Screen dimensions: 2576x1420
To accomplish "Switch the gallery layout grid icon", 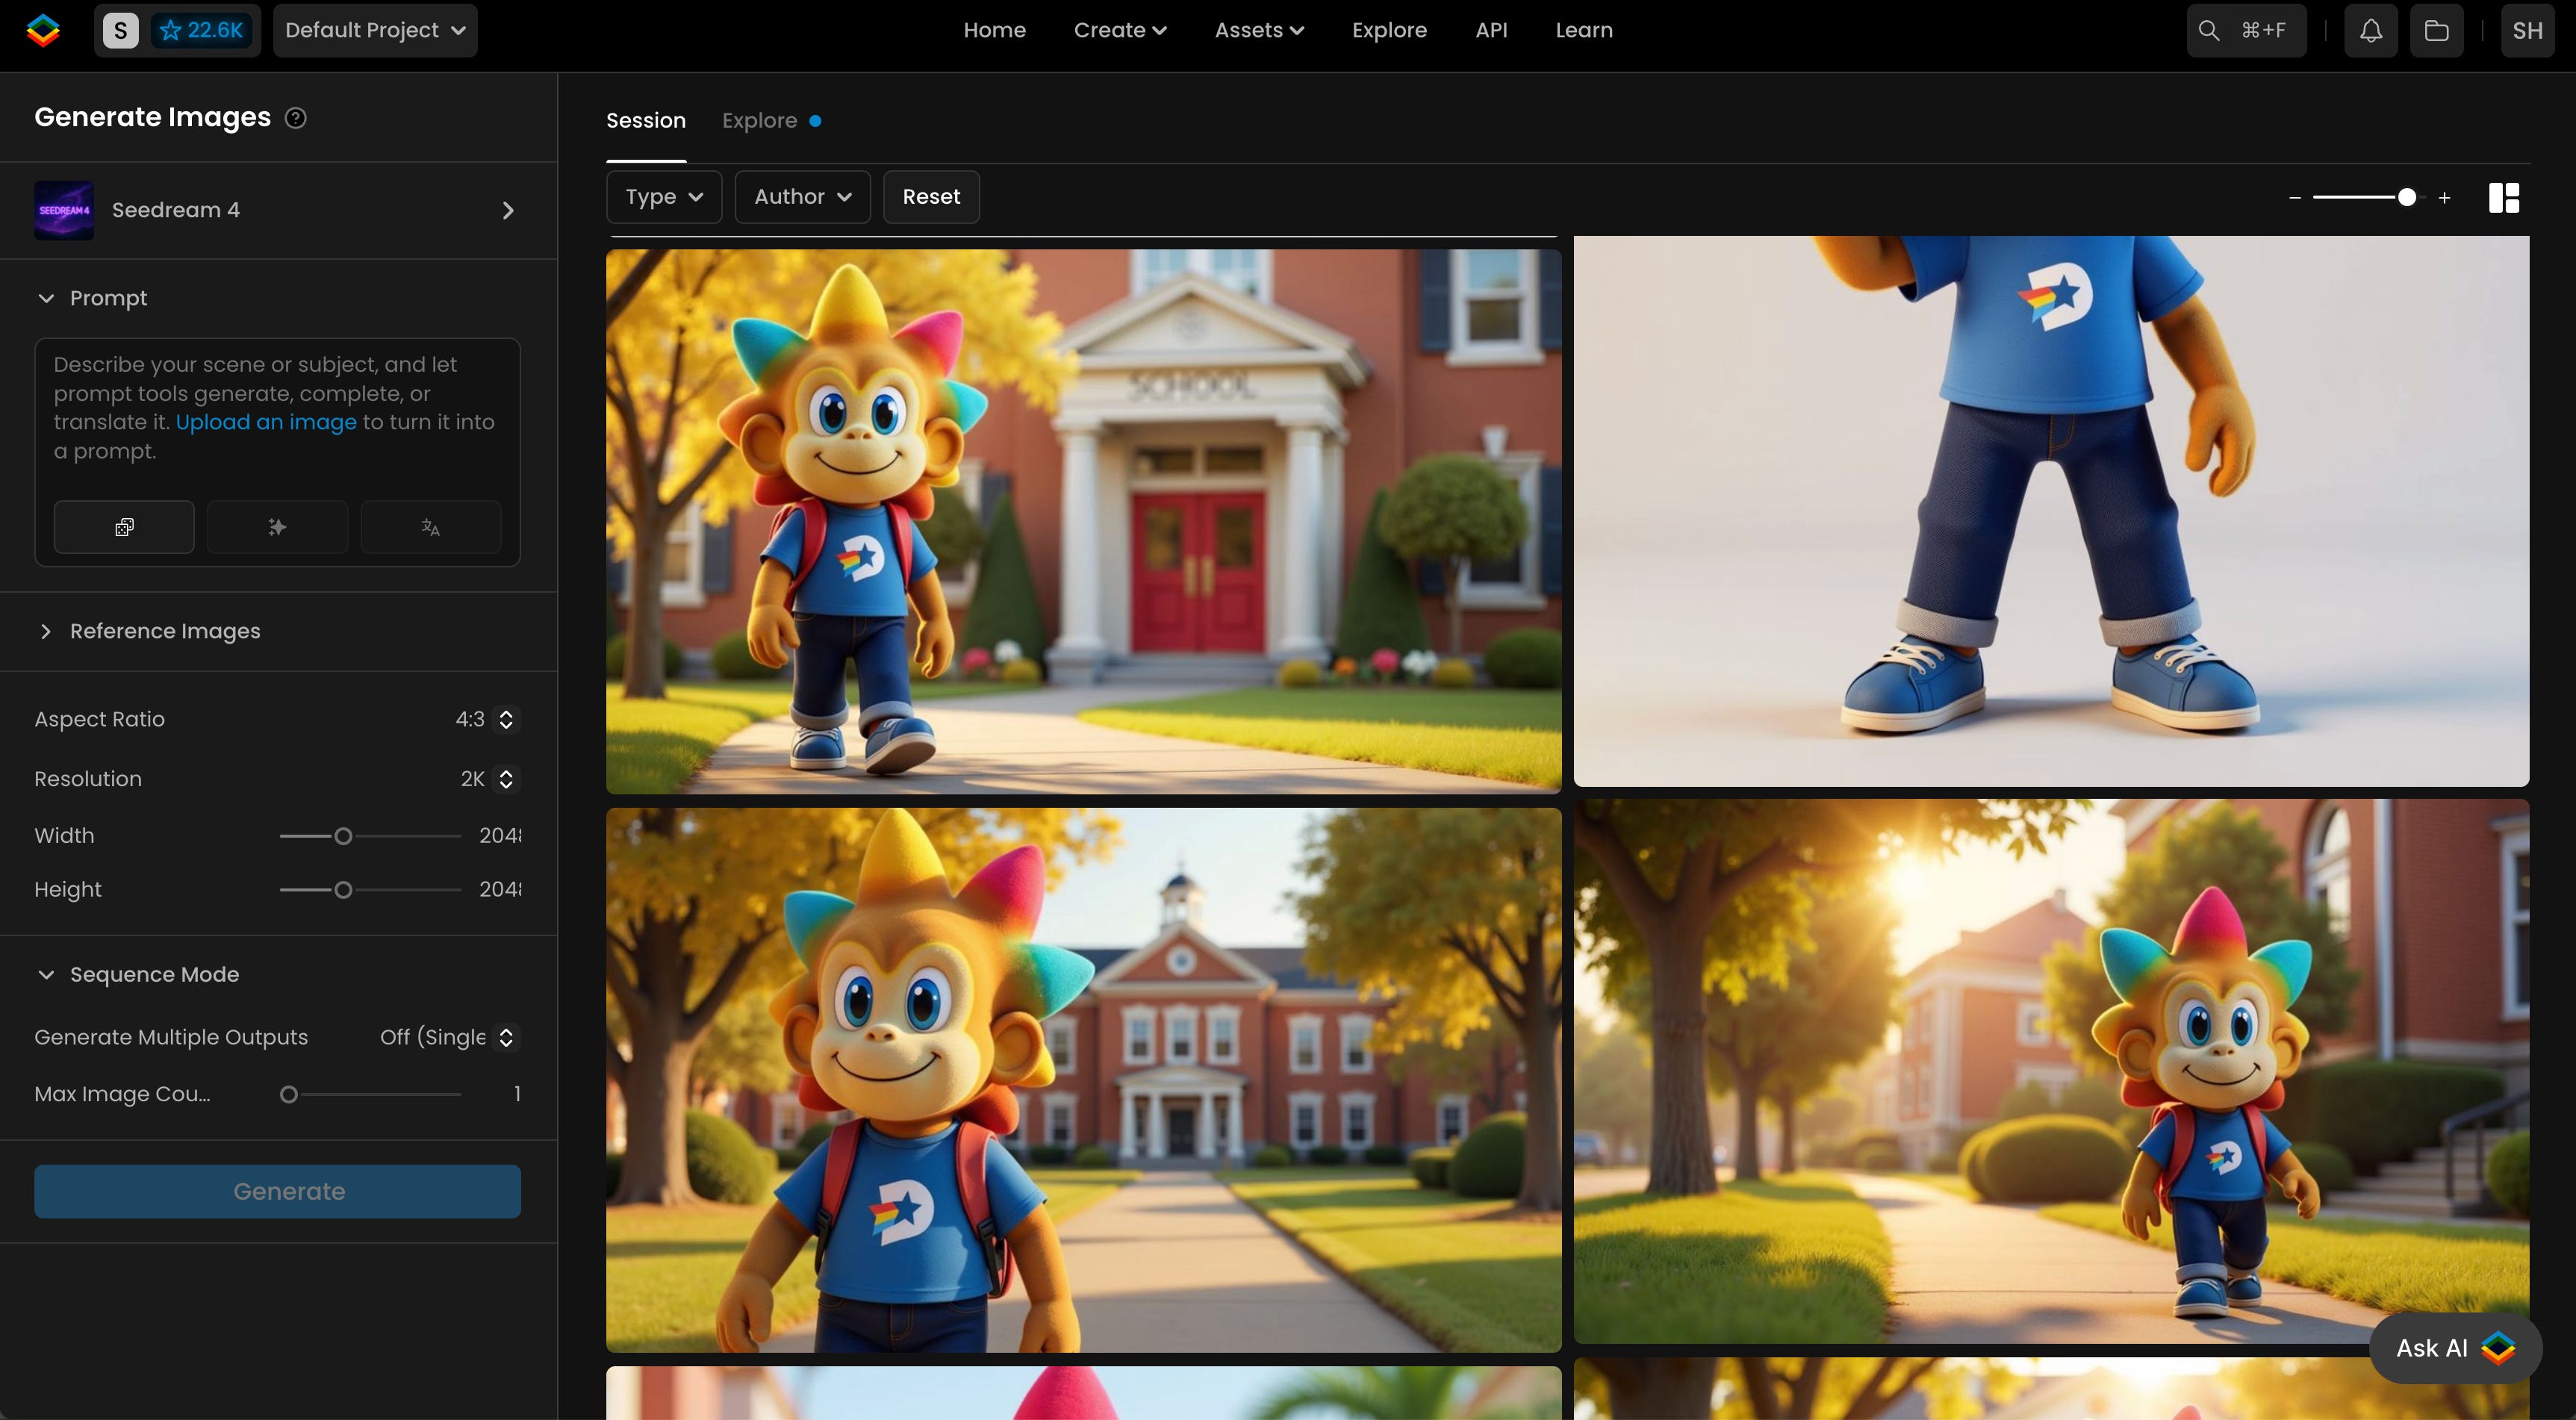I will coord(2503,197).
